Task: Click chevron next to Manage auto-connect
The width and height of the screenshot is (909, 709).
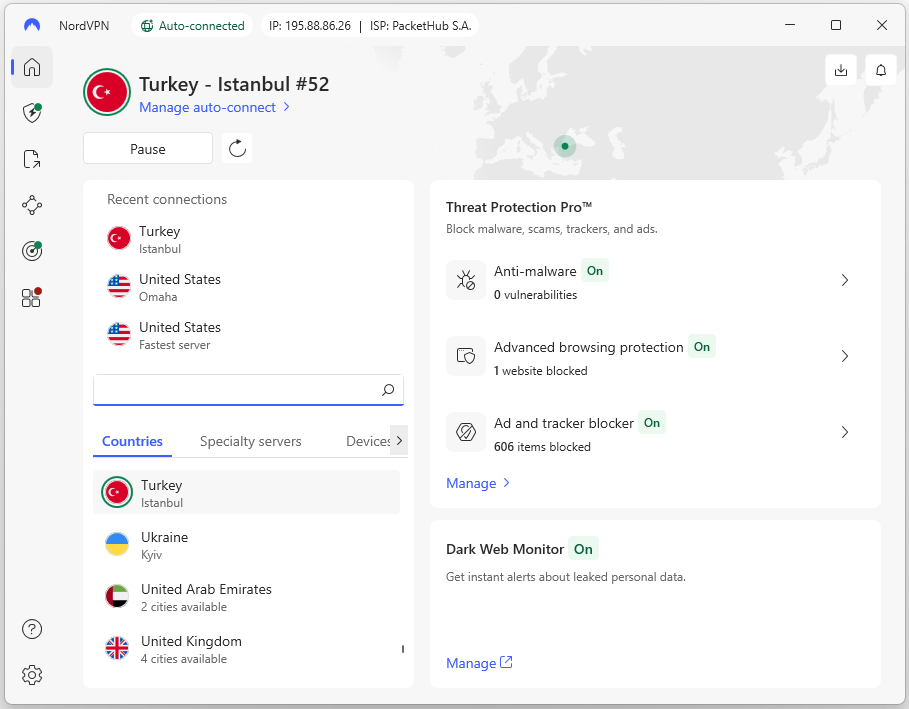Action: [x=286, y=107]
